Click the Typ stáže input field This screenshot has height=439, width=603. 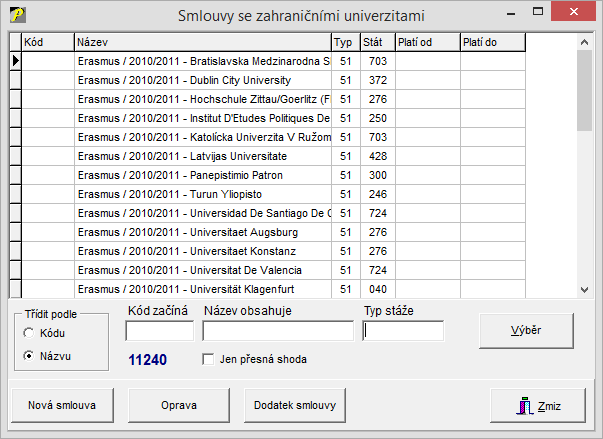[x=403, y=331]
